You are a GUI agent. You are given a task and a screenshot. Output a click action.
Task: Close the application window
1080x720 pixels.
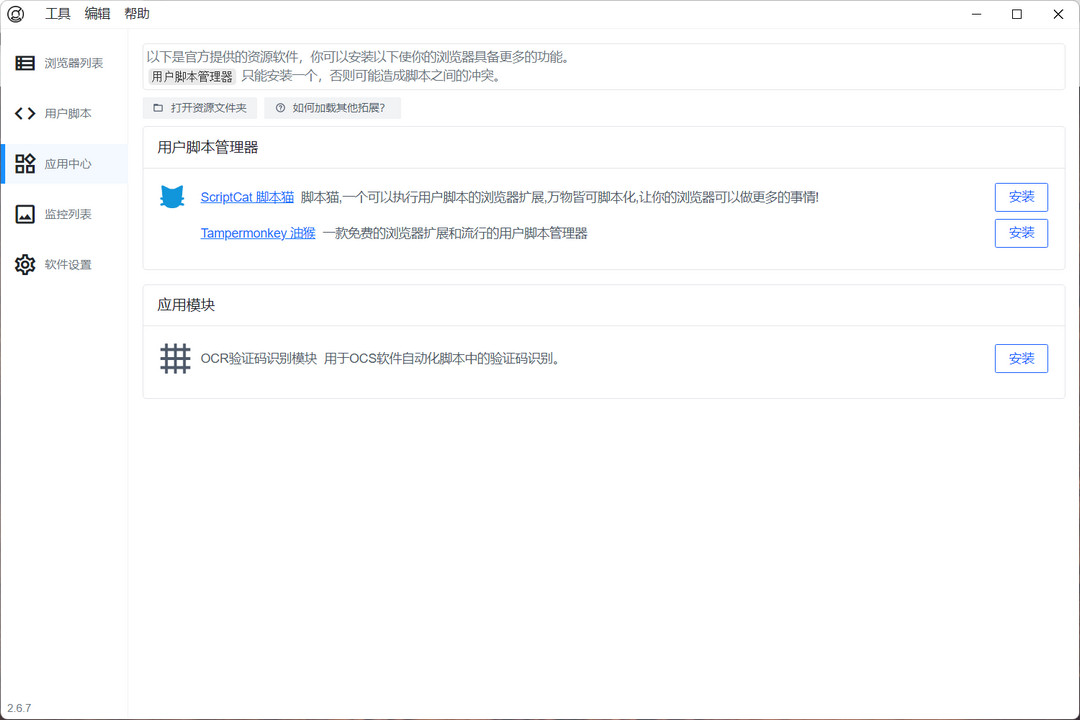(x=1058, y=14)
